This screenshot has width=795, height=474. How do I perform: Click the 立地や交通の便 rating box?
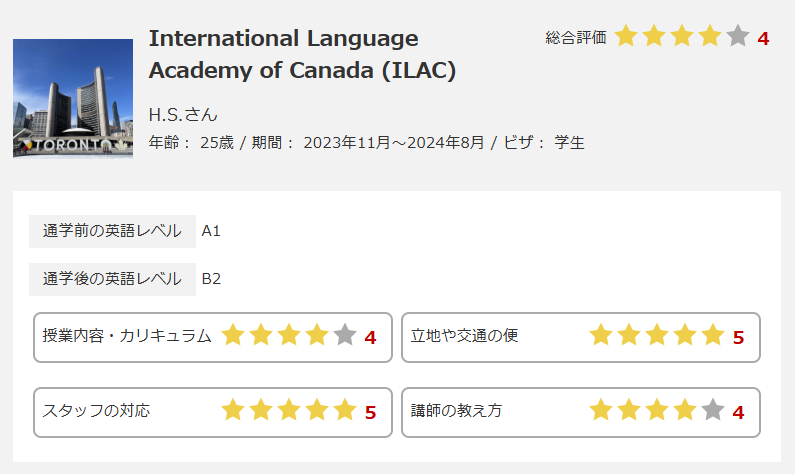[x=581, y=338]
